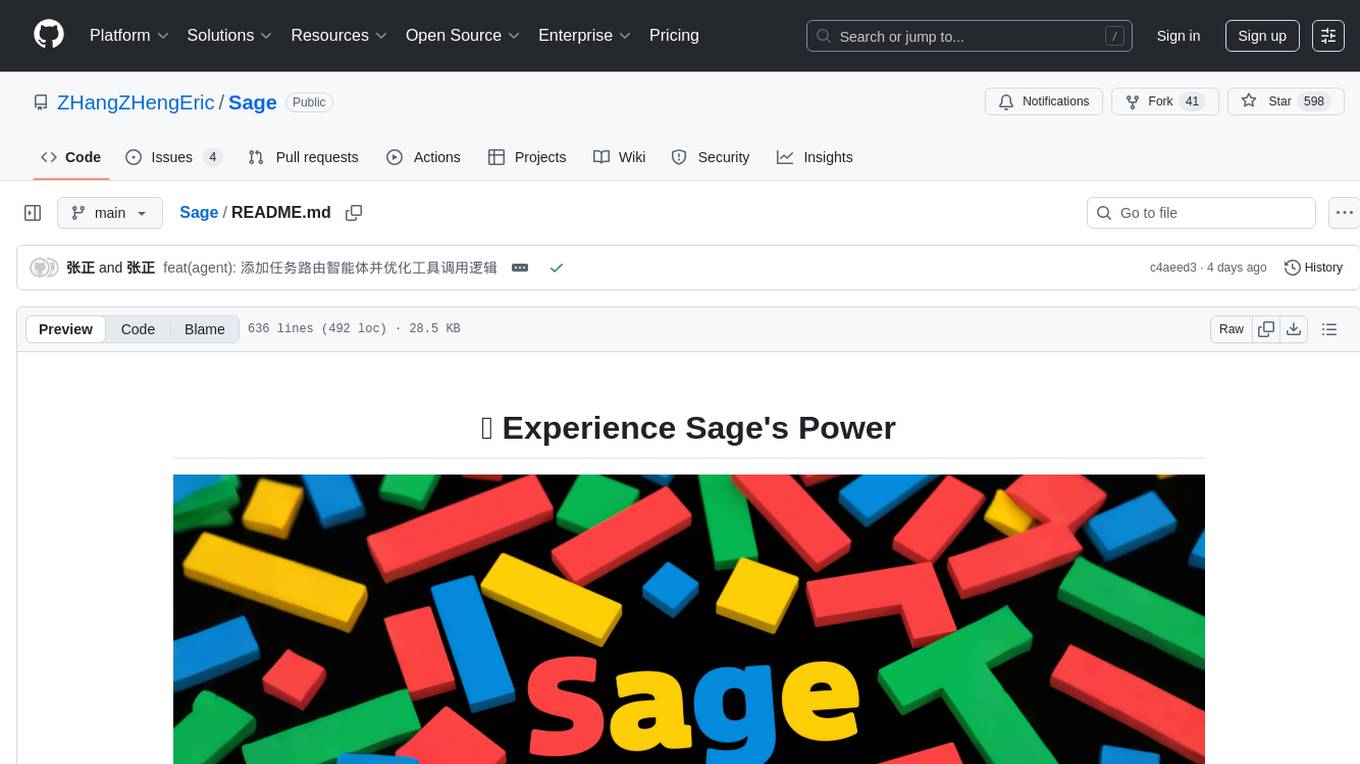Open the Projects tab
1360x764 pixels.
527,157
